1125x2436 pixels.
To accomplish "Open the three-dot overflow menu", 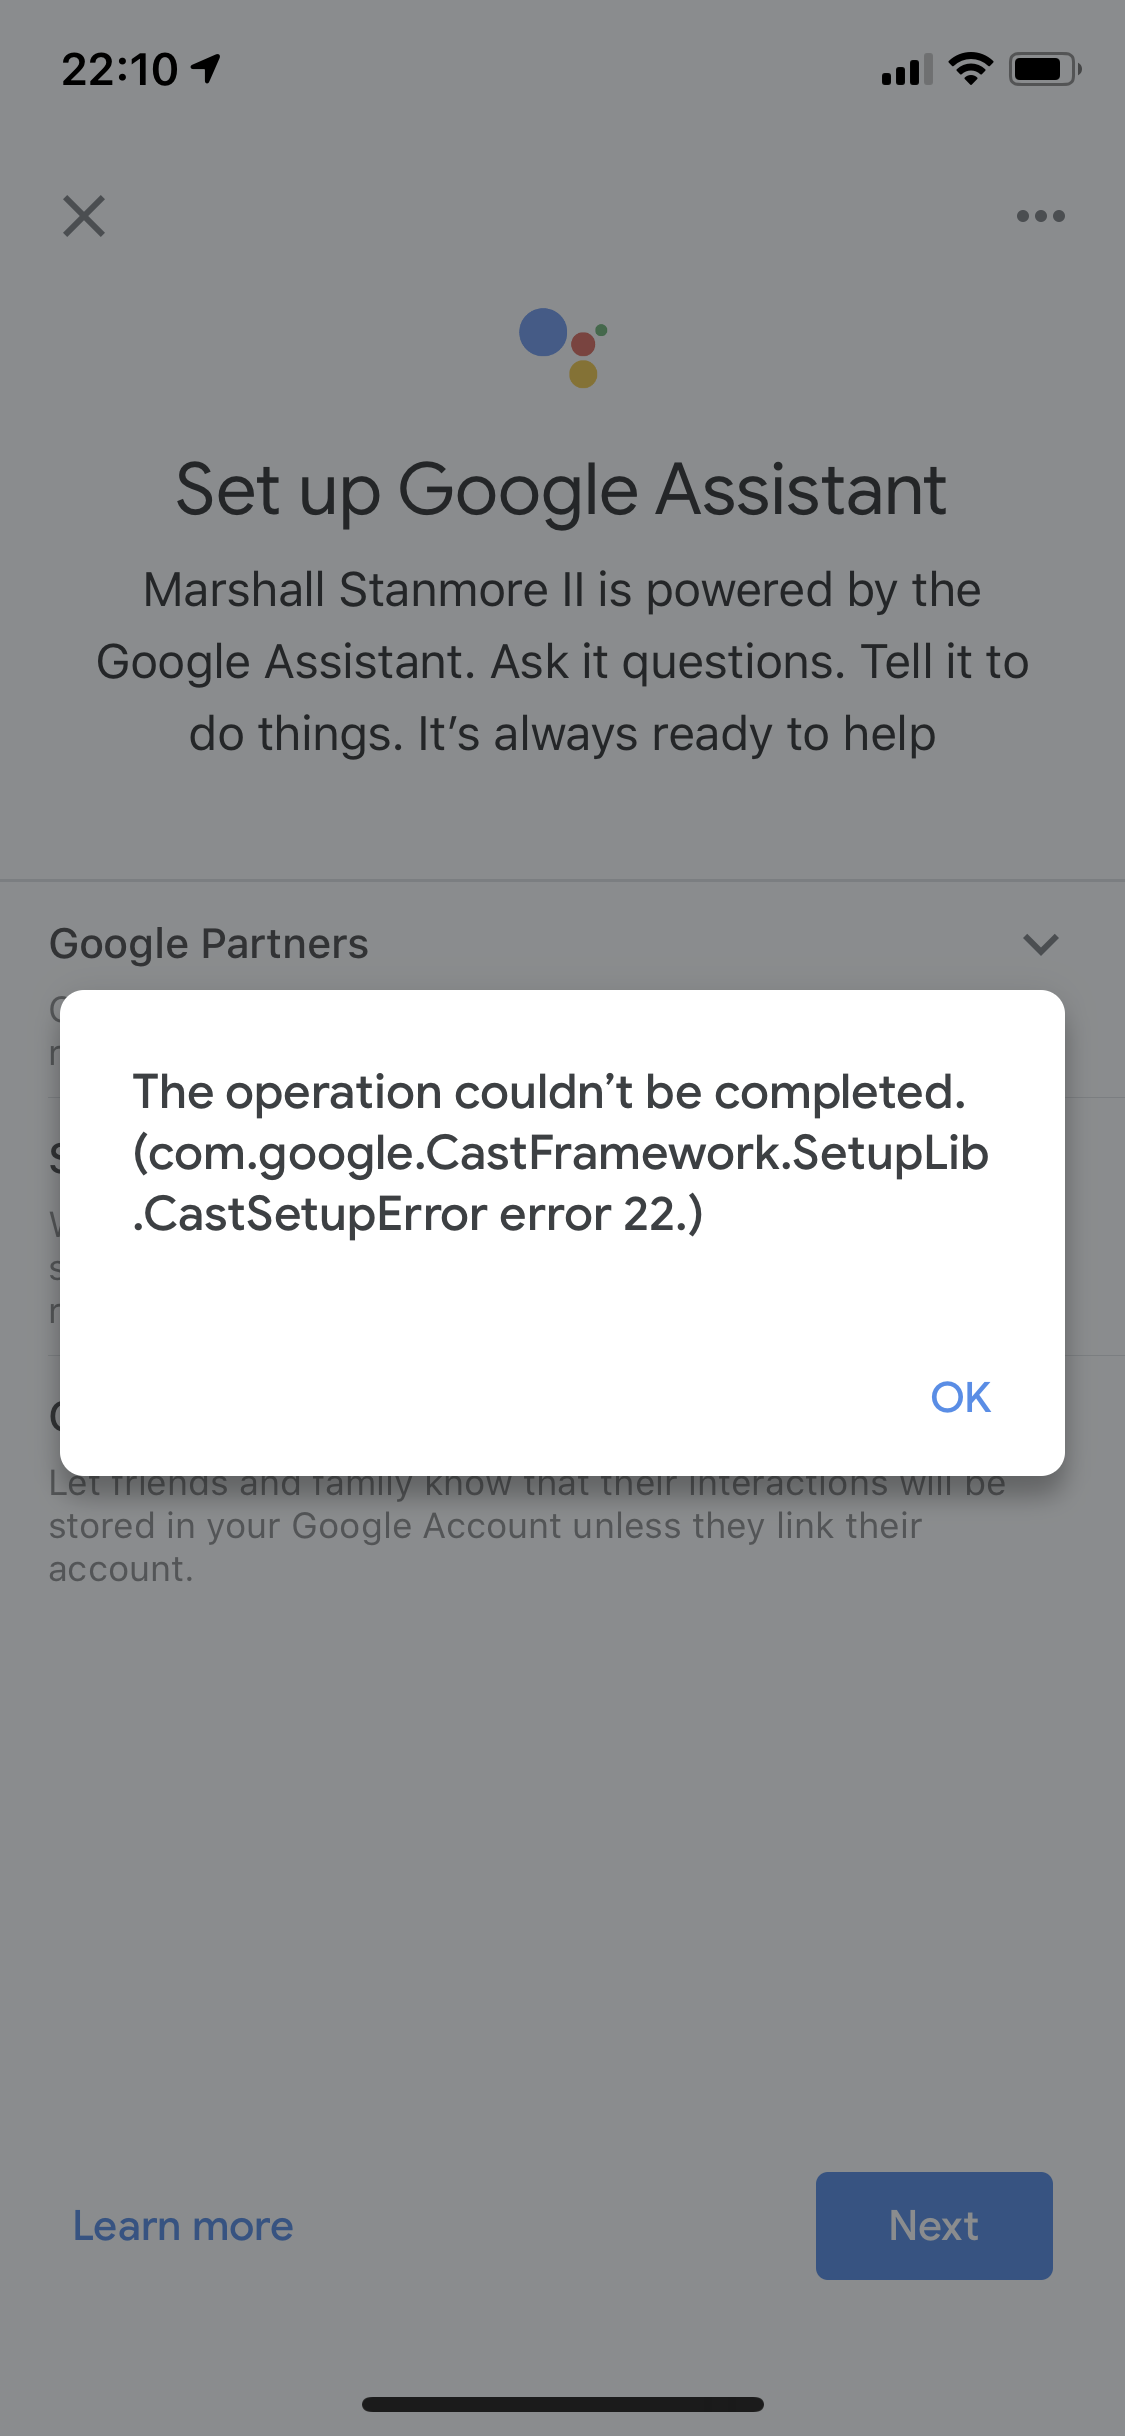I will [1039, 215].
